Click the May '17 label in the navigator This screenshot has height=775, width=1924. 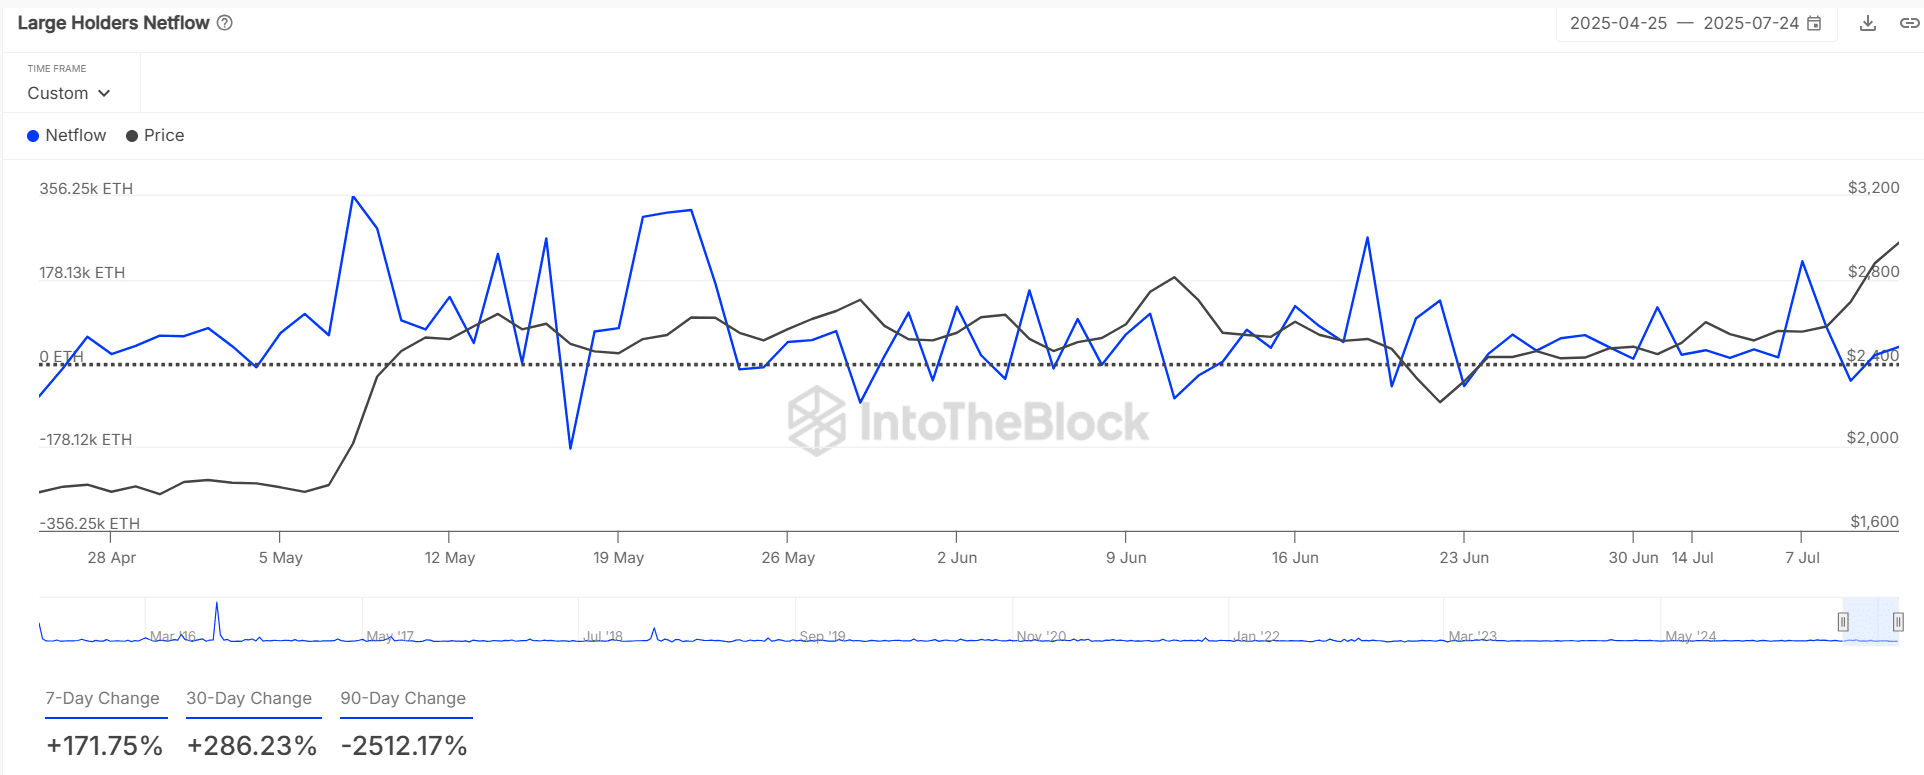click(x=390, y=636)
